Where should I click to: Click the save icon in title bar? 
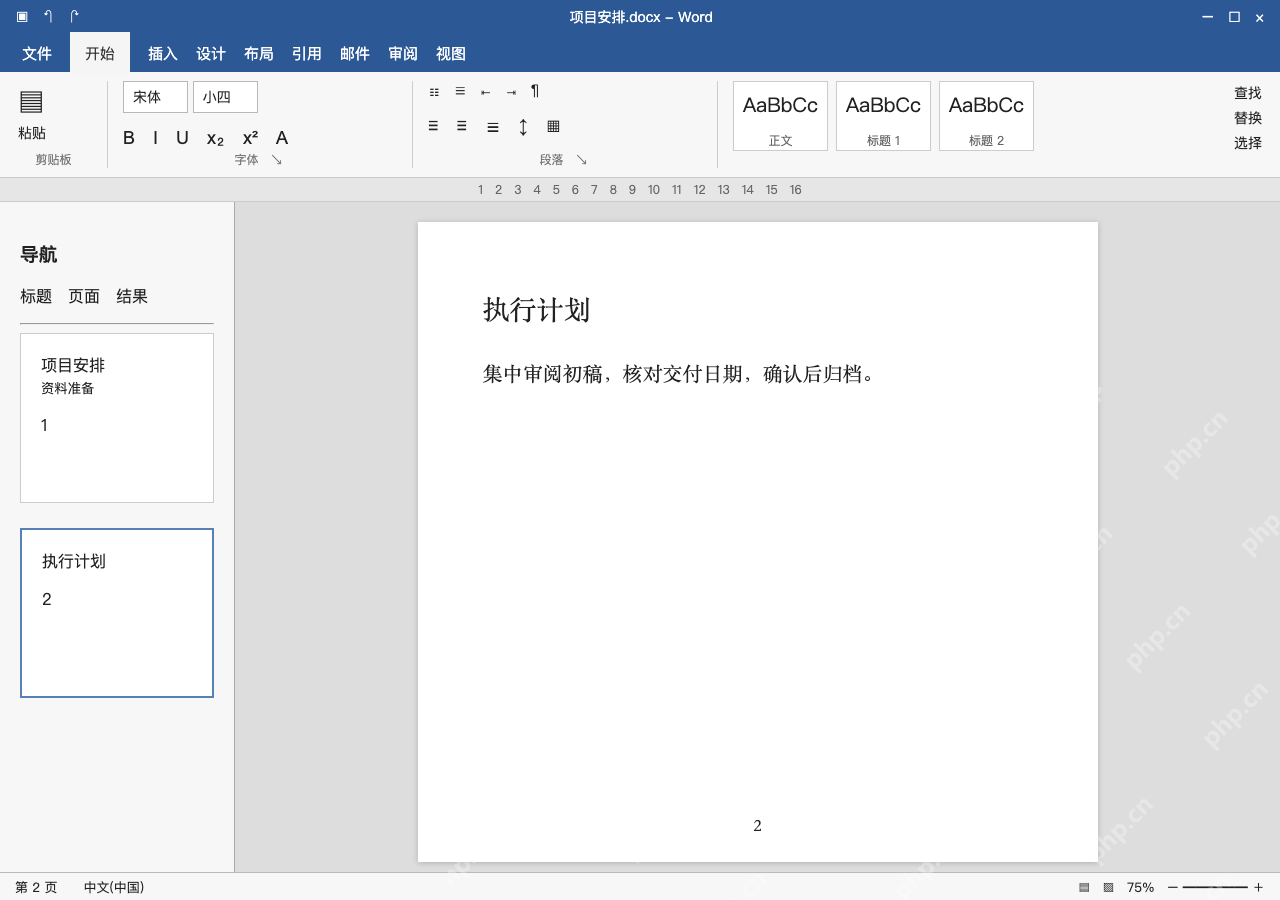pos(22,16)
